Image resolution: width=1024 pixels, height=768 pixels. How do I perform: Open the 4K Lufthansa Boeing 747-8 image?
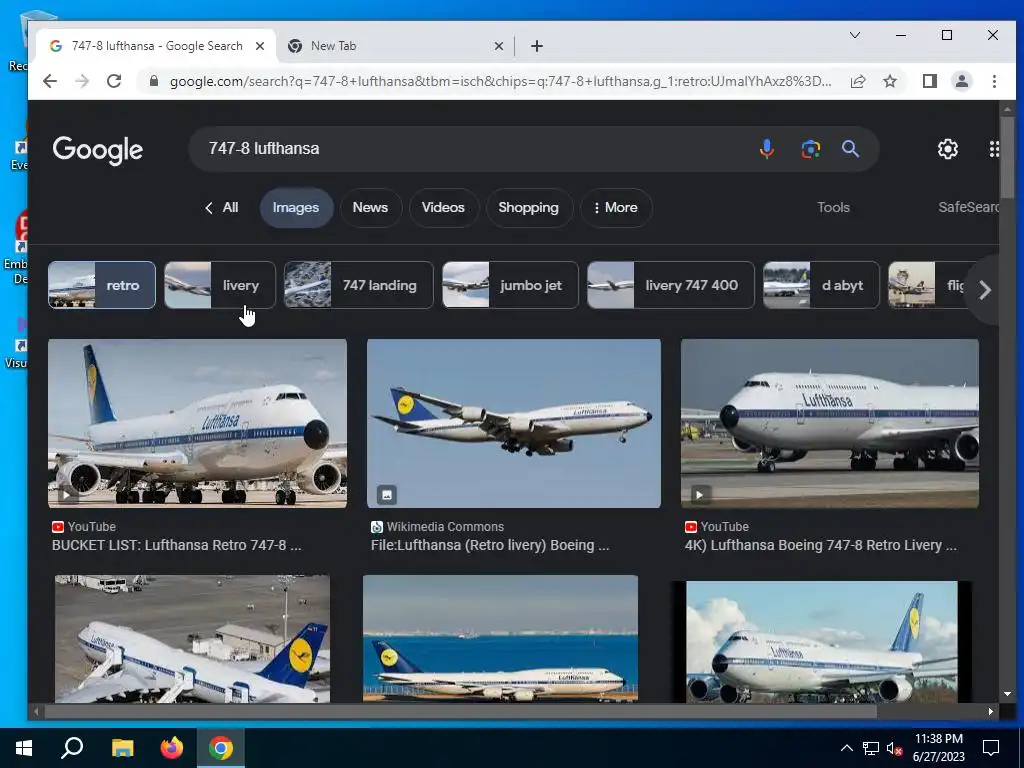click(x=829, y=423)
